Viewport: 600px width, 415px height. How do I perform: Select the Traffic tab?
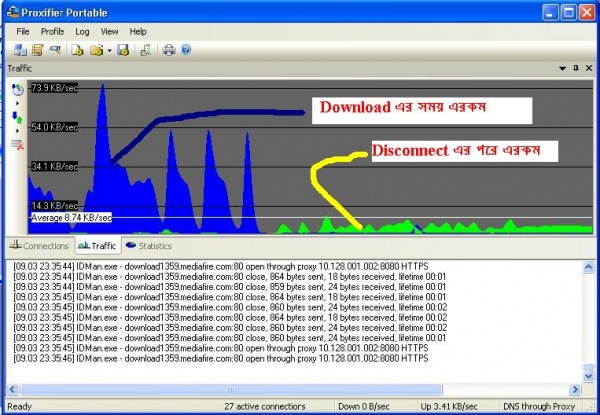97,245
